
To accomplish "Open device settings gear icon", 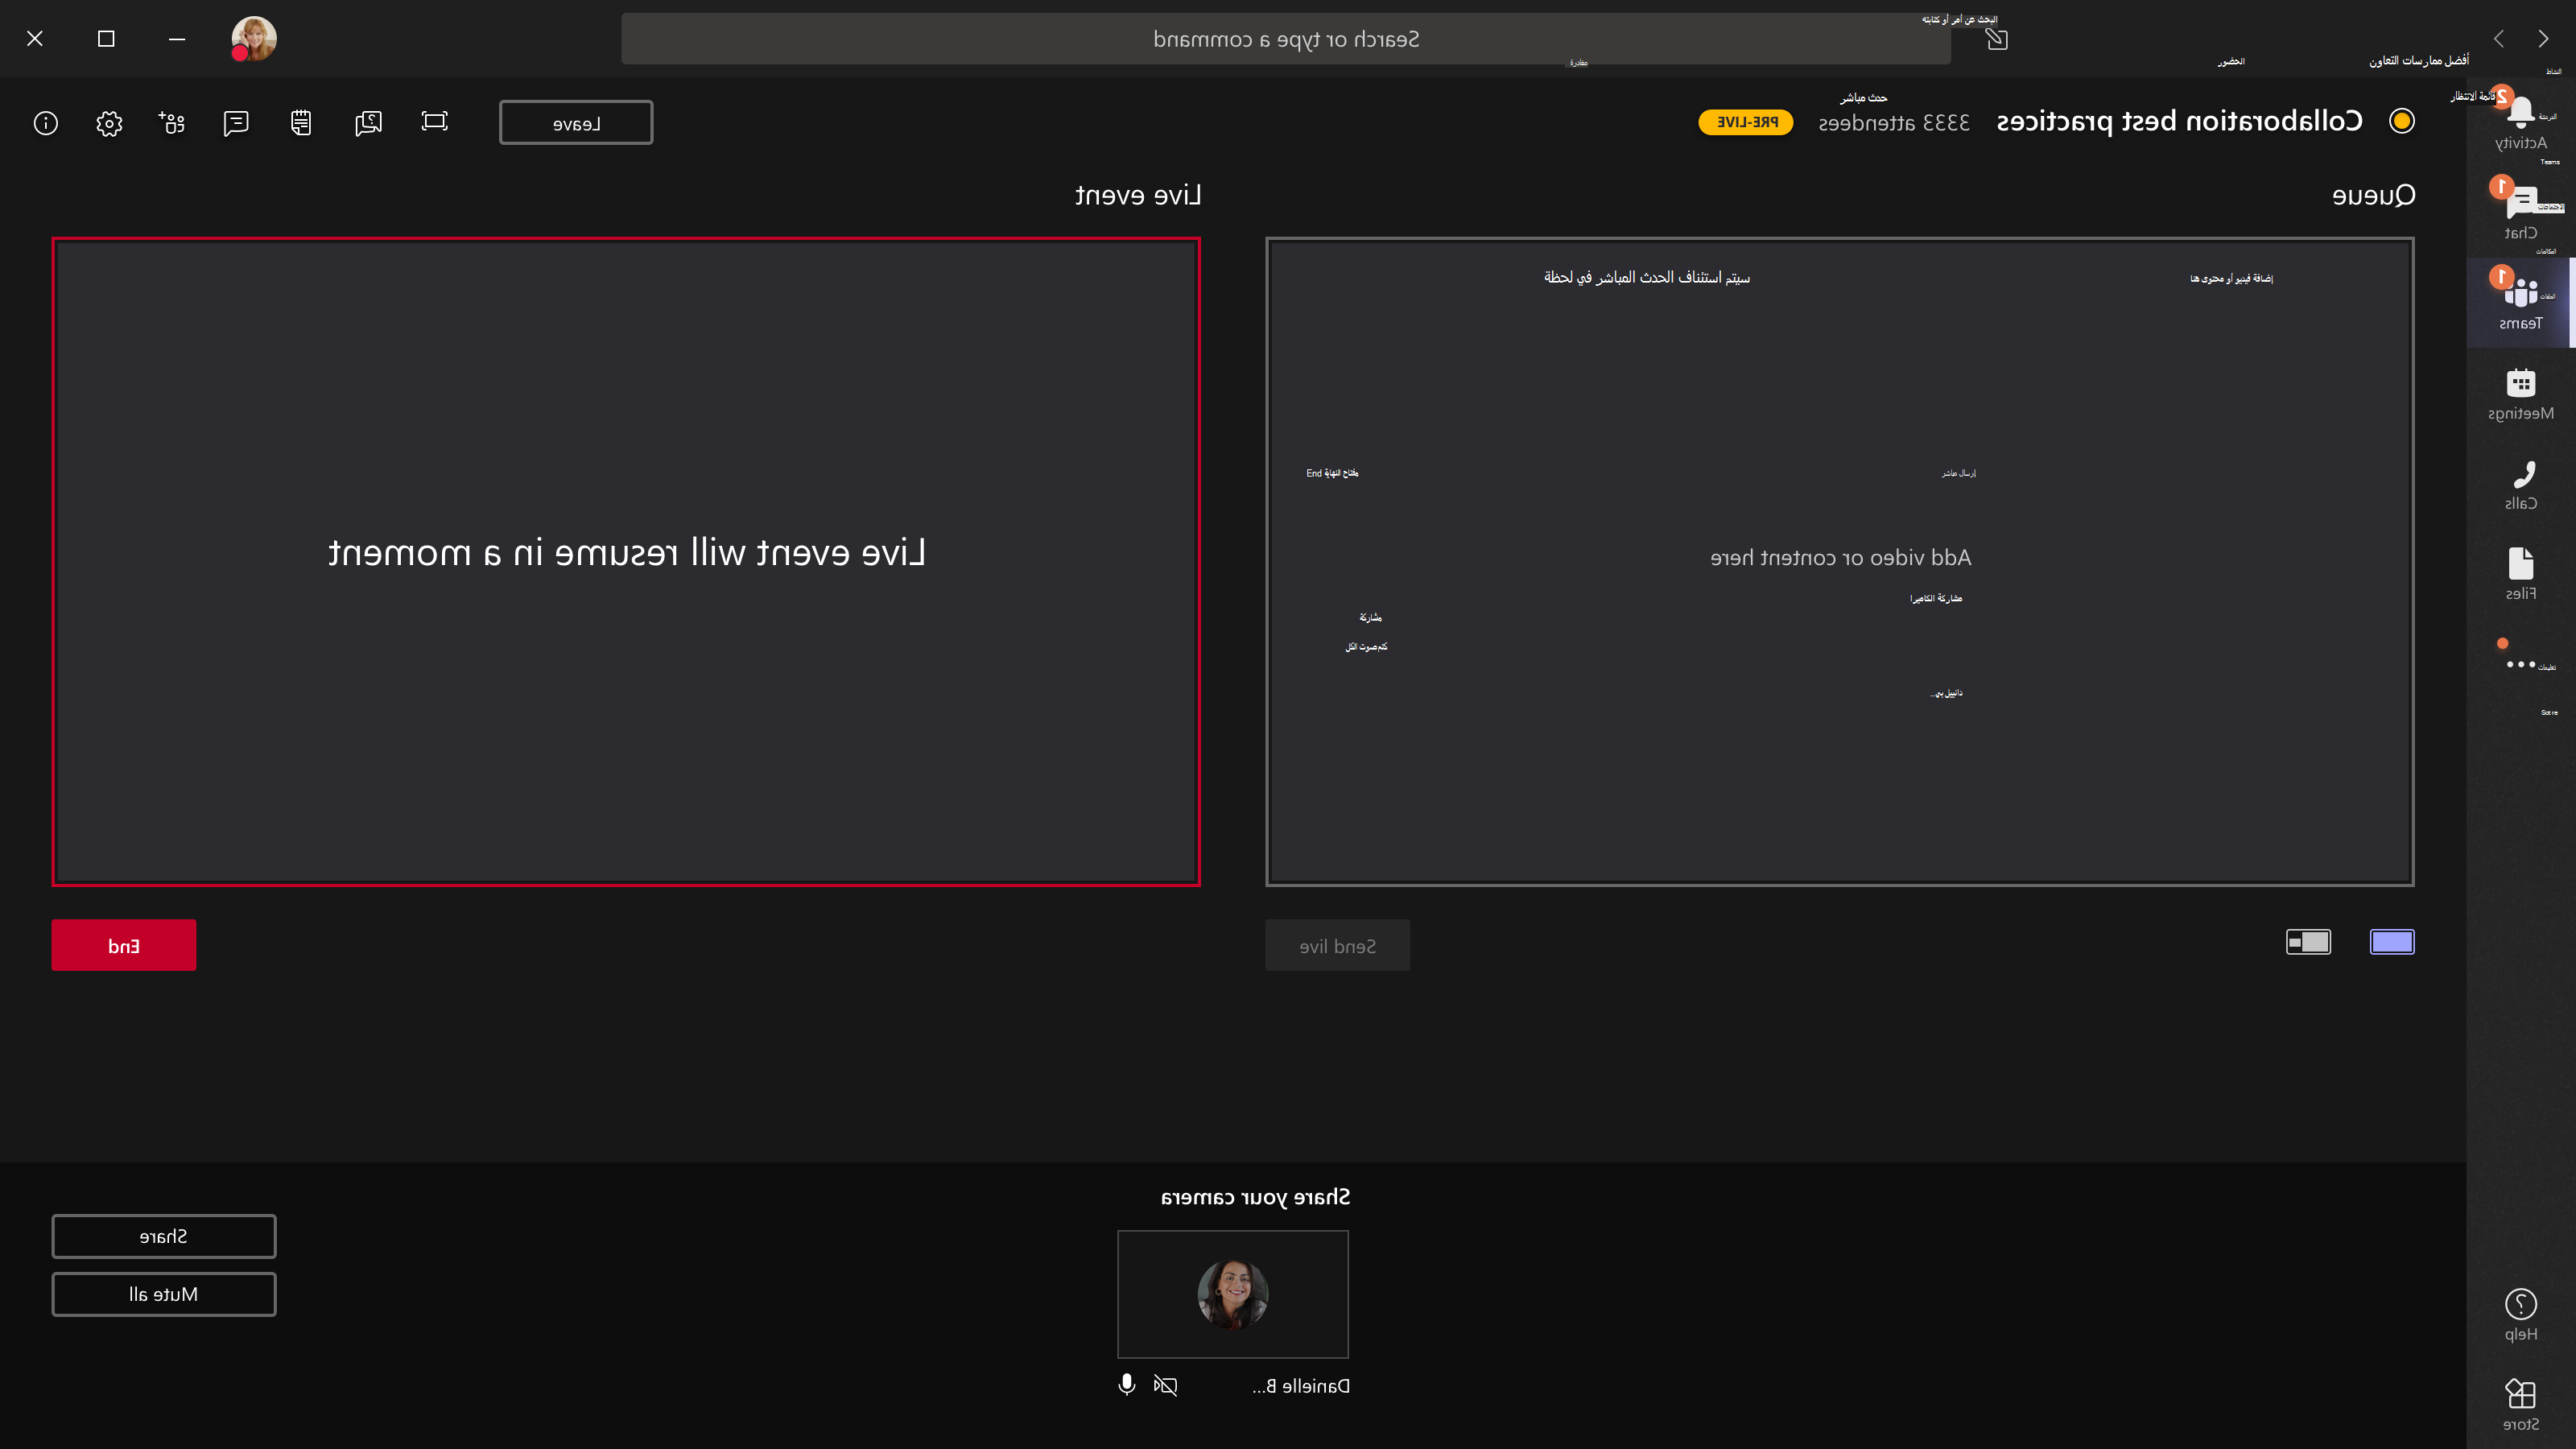I will [109, 123].
